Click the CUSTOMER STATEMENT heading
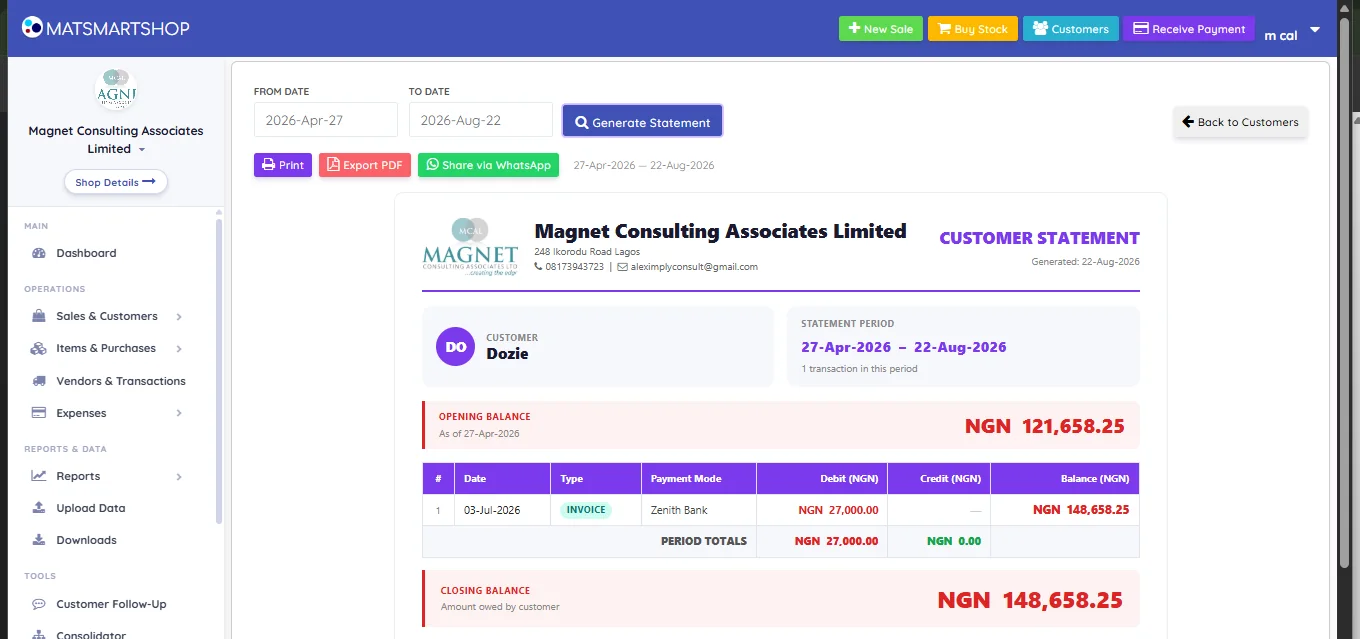Viewport: 1360px width, 639px height. coord(1039,238)
